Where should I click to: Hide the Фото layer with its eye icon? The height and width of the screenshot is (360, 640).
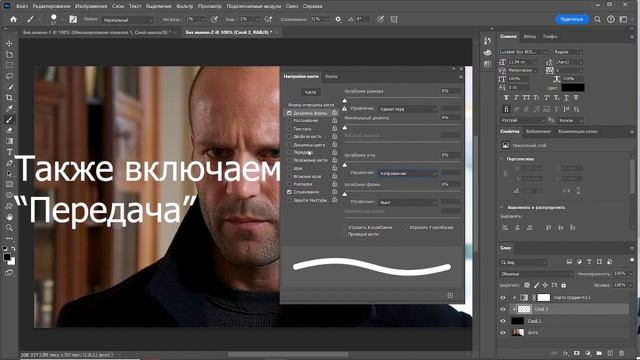[503, 332]
